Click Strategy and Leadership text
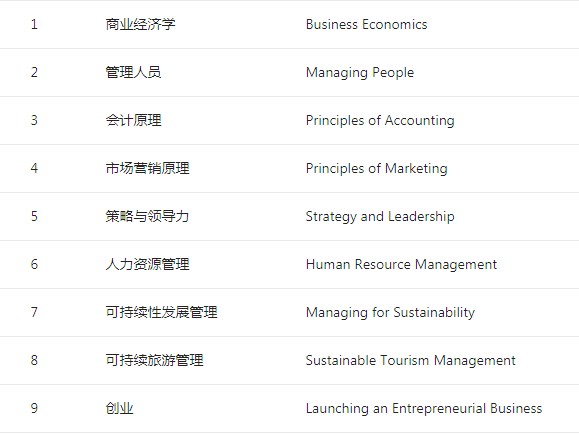Image resolution: width=579 pixels, height=434 pixels. point(380,216)
